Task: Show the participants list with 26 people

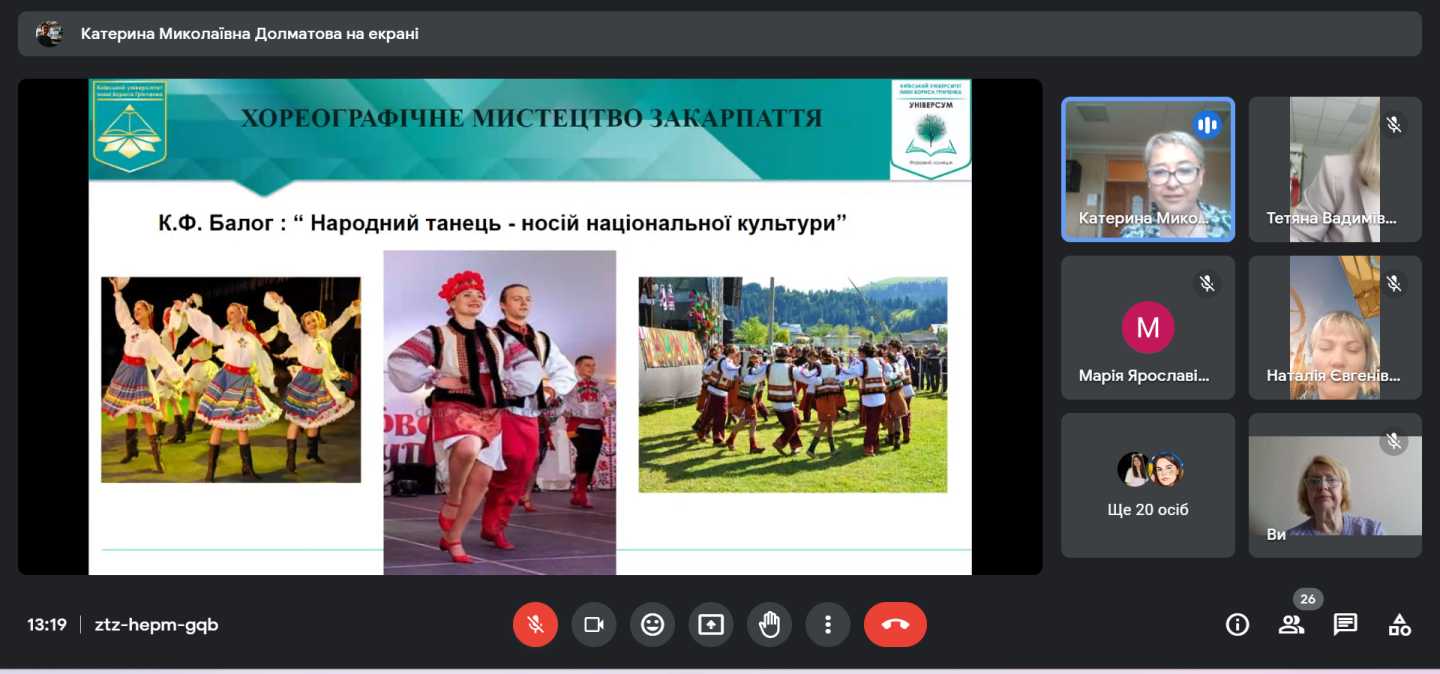Action: click(x=1291, y=625)
